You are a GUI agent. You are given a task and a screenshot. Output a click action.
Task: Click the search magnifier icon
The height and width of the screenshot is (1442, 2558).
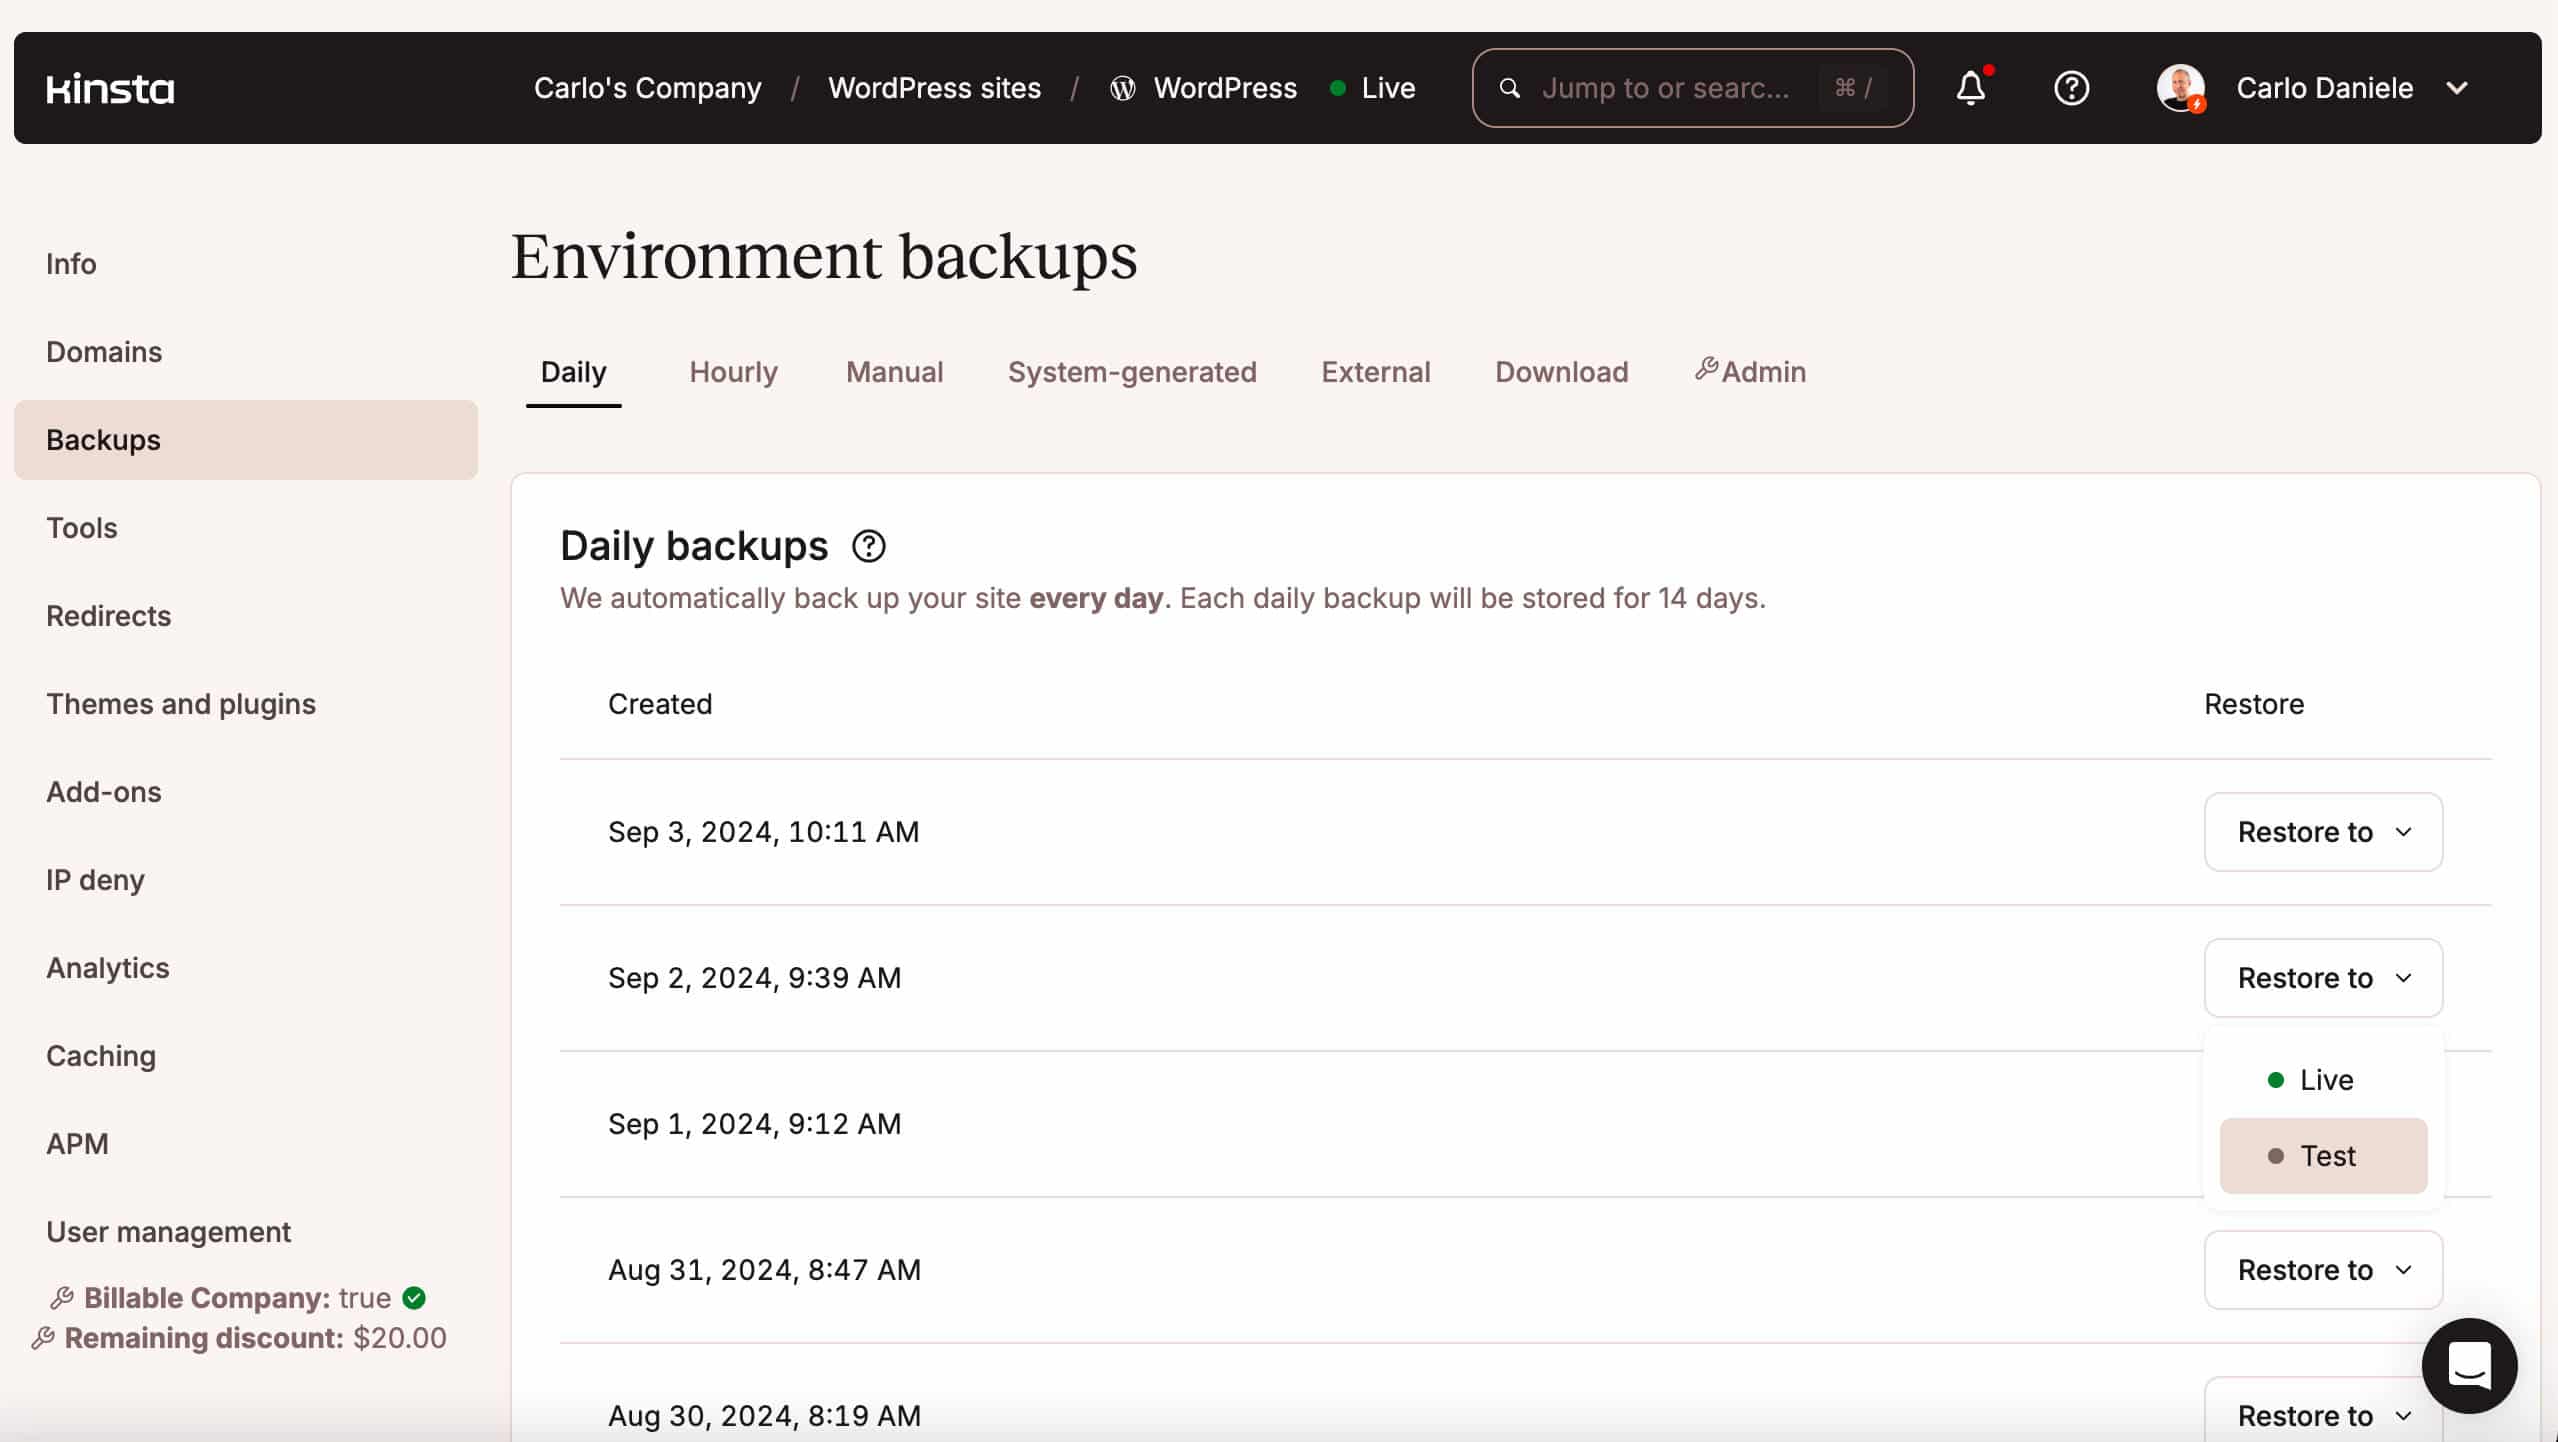tap(1509, 88)
